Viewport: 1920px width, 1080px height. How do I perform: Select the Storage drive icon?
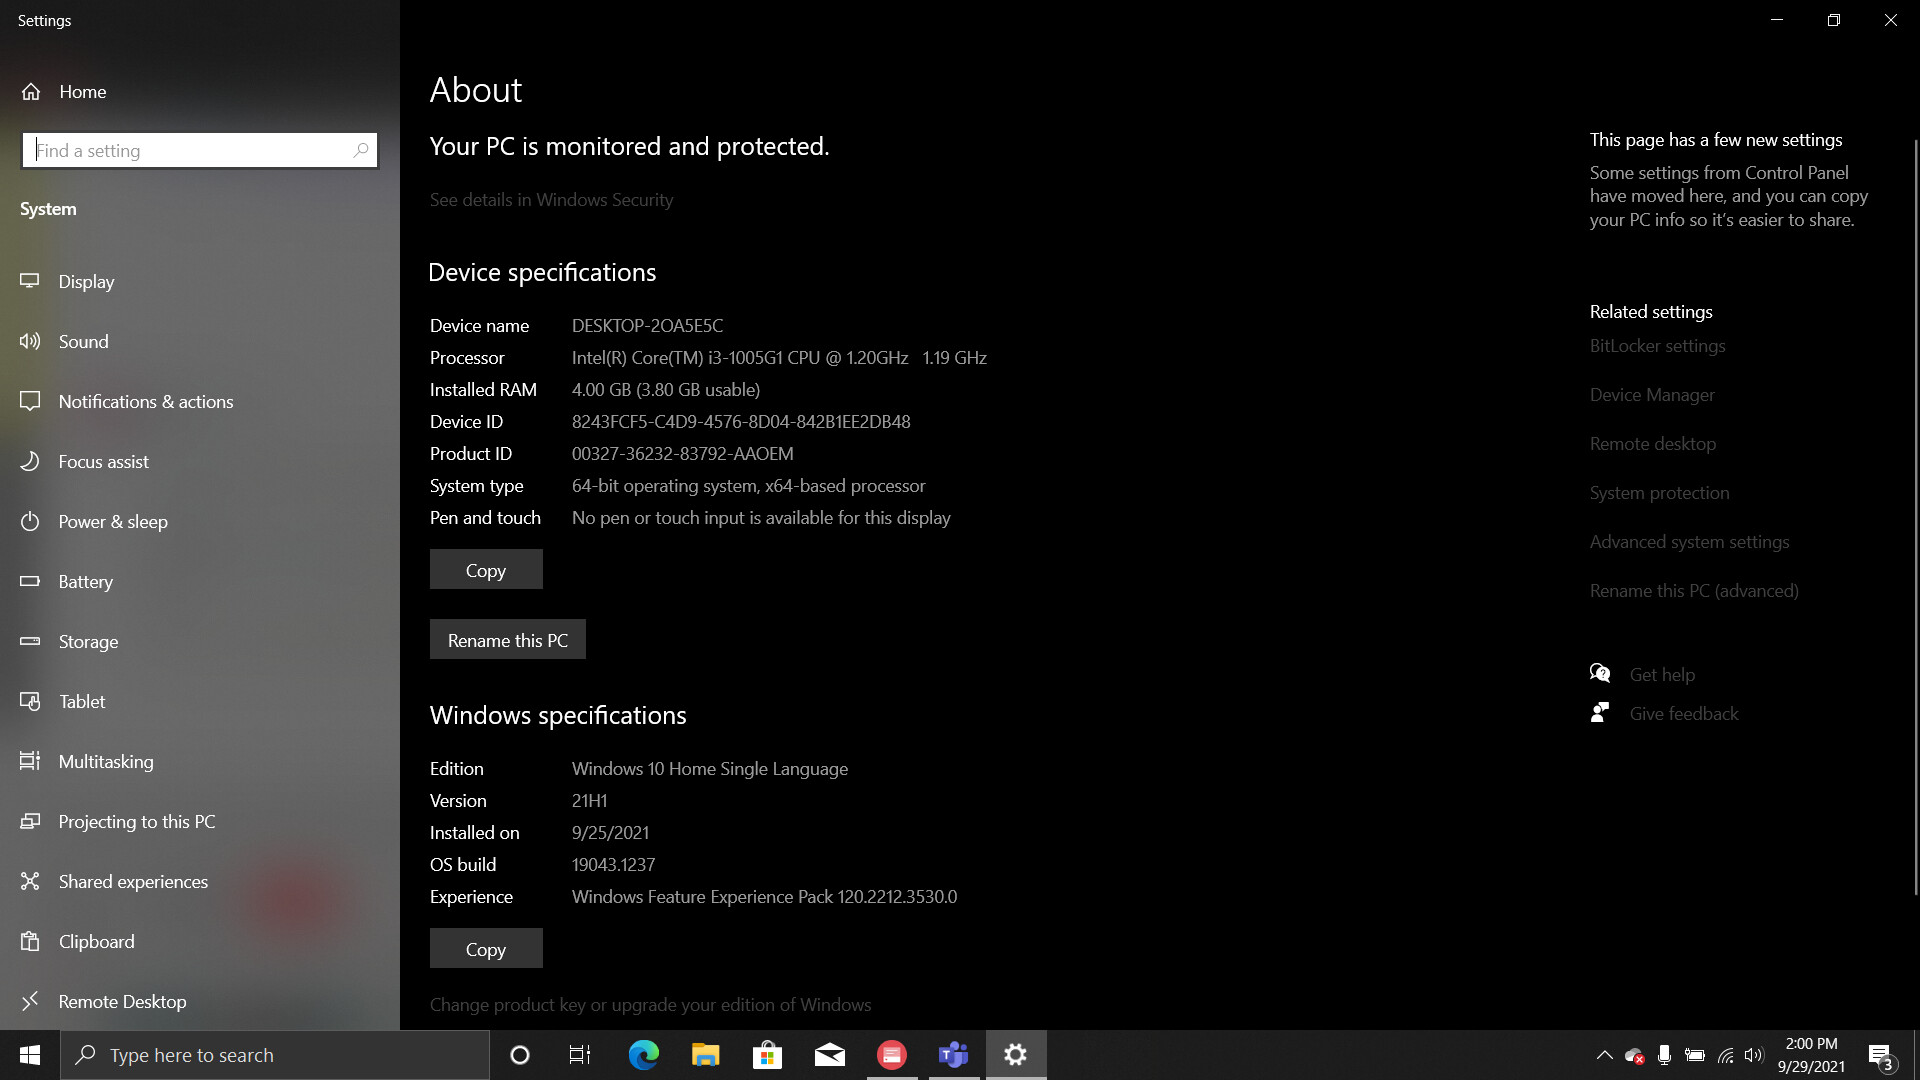tap(30, 641)
